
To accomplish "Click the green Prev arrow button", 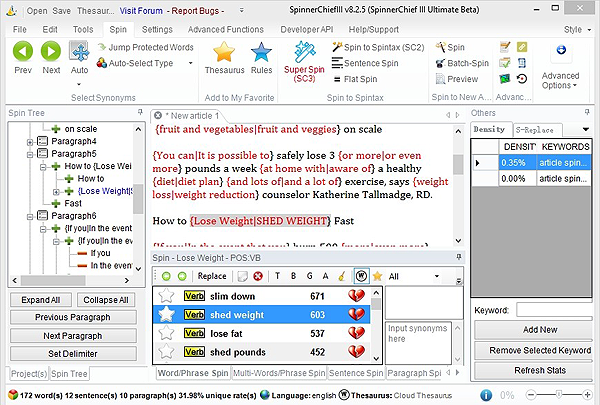I will pos(23,51).
